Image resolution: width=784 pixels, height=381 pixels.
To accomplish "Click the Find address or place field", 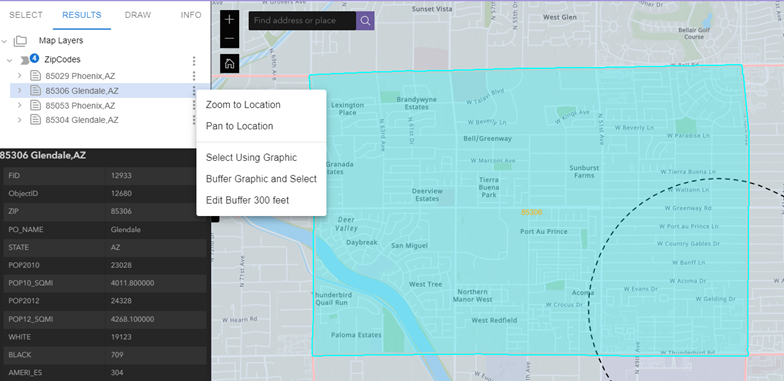I will point(302,20).
